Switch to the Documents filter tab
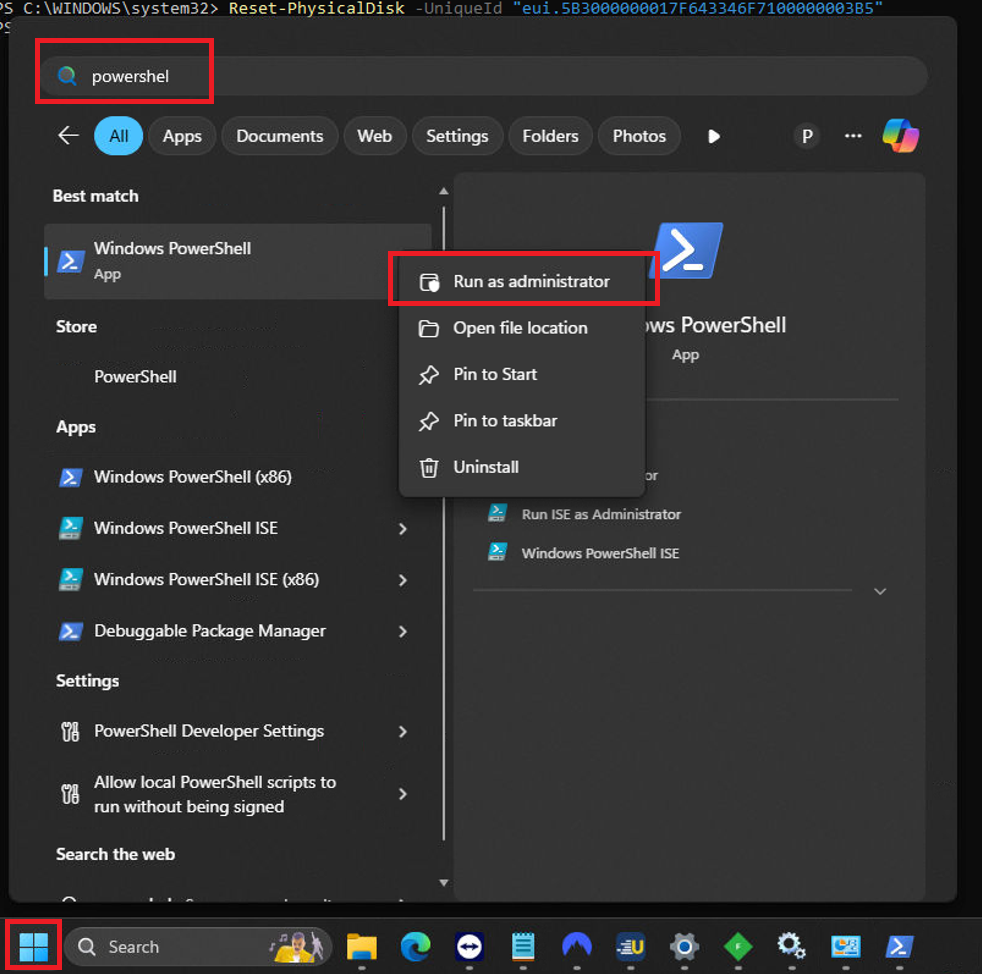 [x=279, y=136]
